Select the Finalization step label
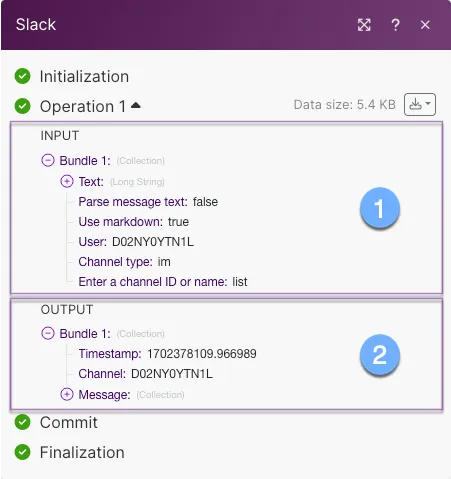Viewport: 451px width, 479px height. click(82, 452)
